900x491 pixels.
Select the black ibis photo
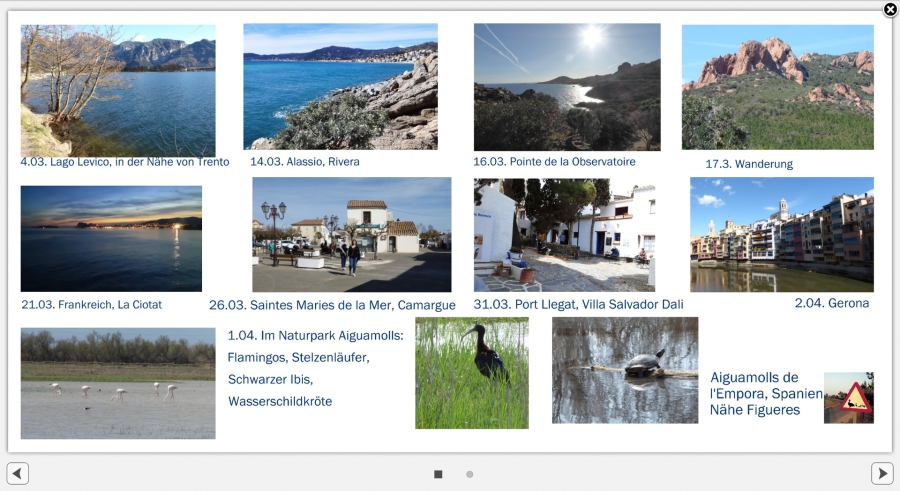[472, 373]
